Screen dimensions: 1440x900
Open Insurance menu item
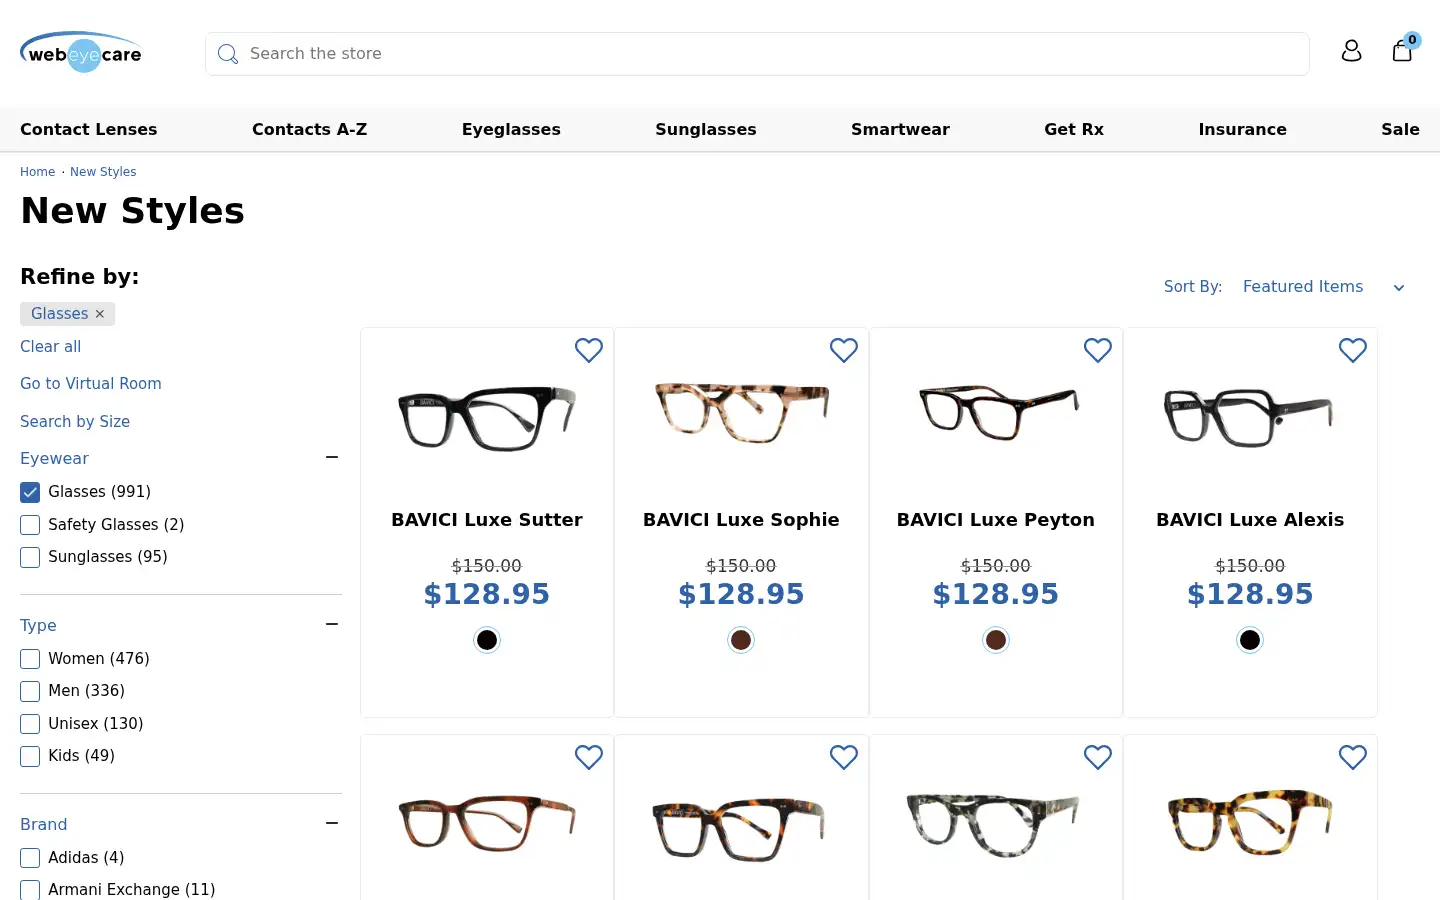point(1242,129)
